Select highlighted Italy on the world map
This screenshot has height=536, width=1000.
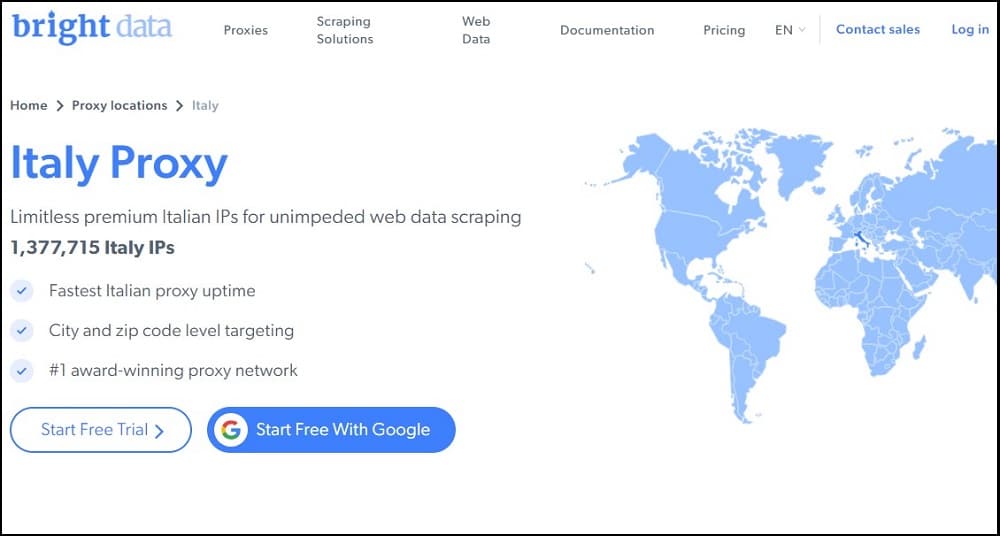point(862,241)
